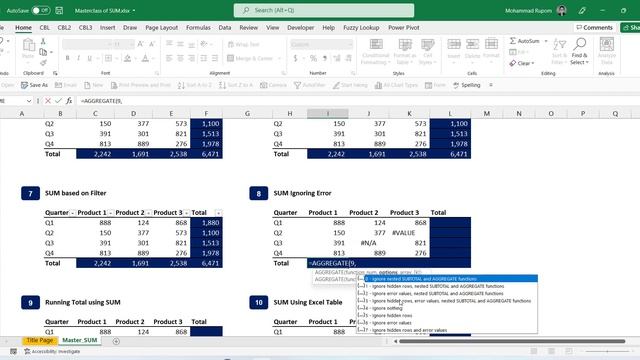Open Total filter dropdown in table 7
Viewport: 640px width, 360px height.
[219, 213]
